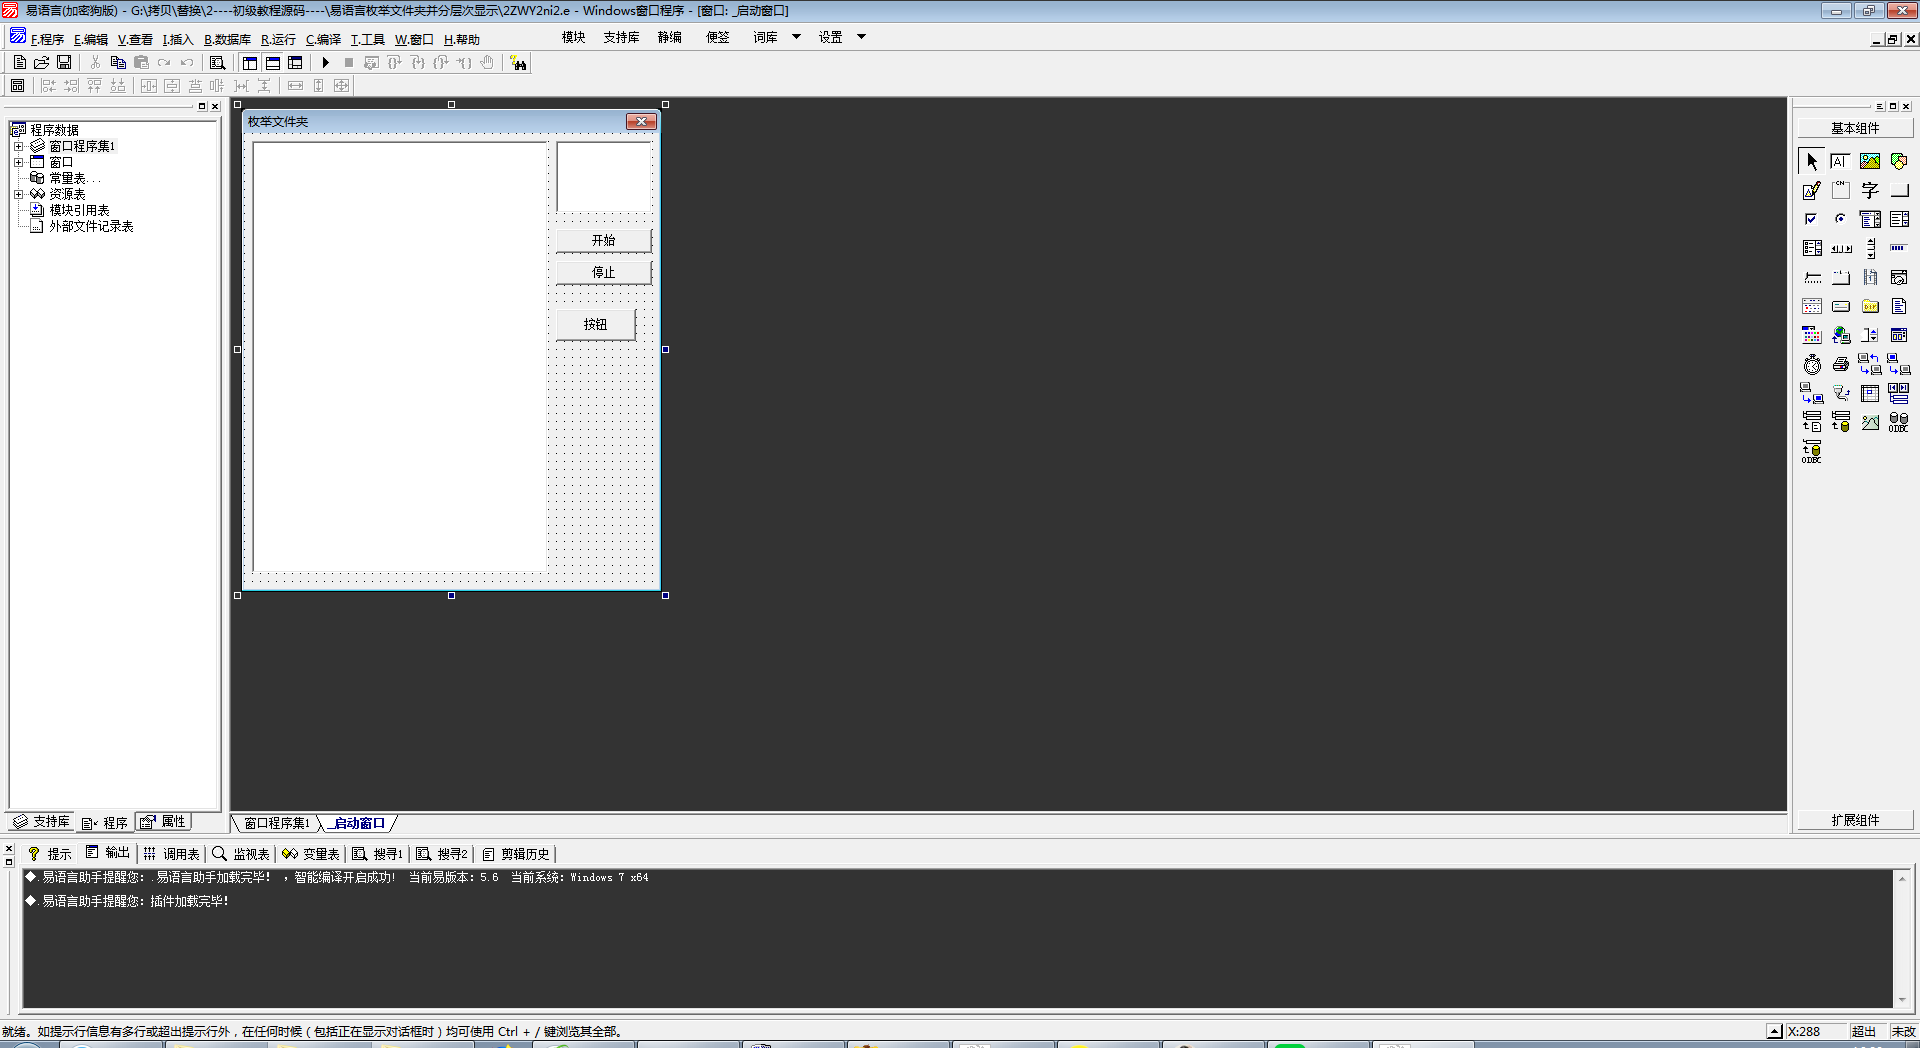The width and height of the screenshot is (1920, 1048).
Task: Select the combo box component icon
Action: click(x=1870, y=219)
